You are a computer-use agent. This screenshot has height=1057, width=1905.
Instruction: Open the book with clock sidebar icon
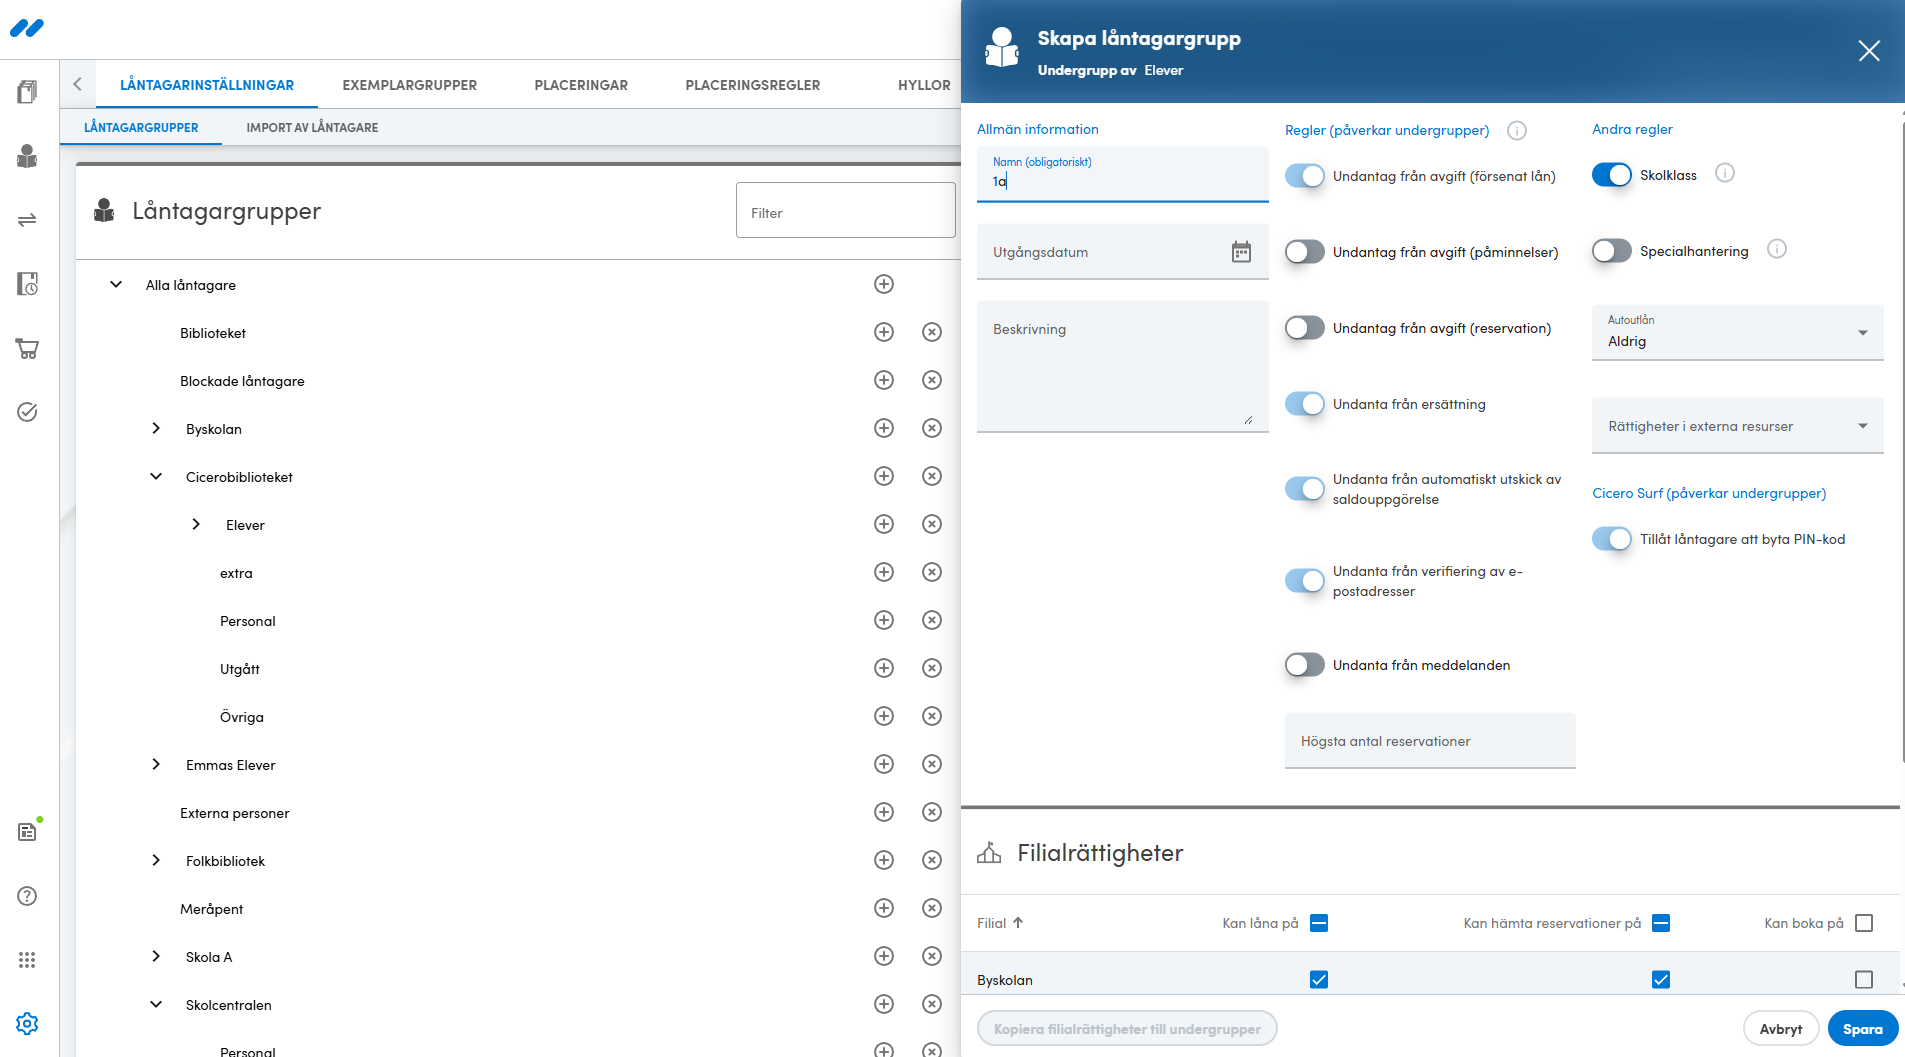[x=27, y=284]
